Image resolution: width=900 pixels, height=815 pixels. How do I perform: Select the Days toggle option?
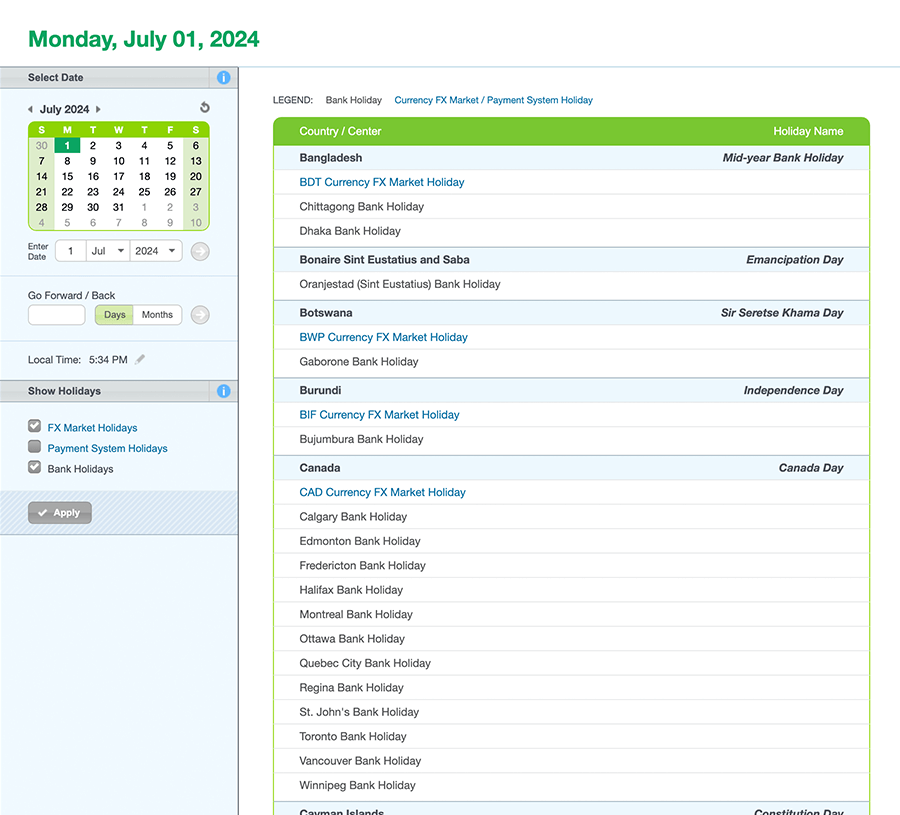point(114,315)
